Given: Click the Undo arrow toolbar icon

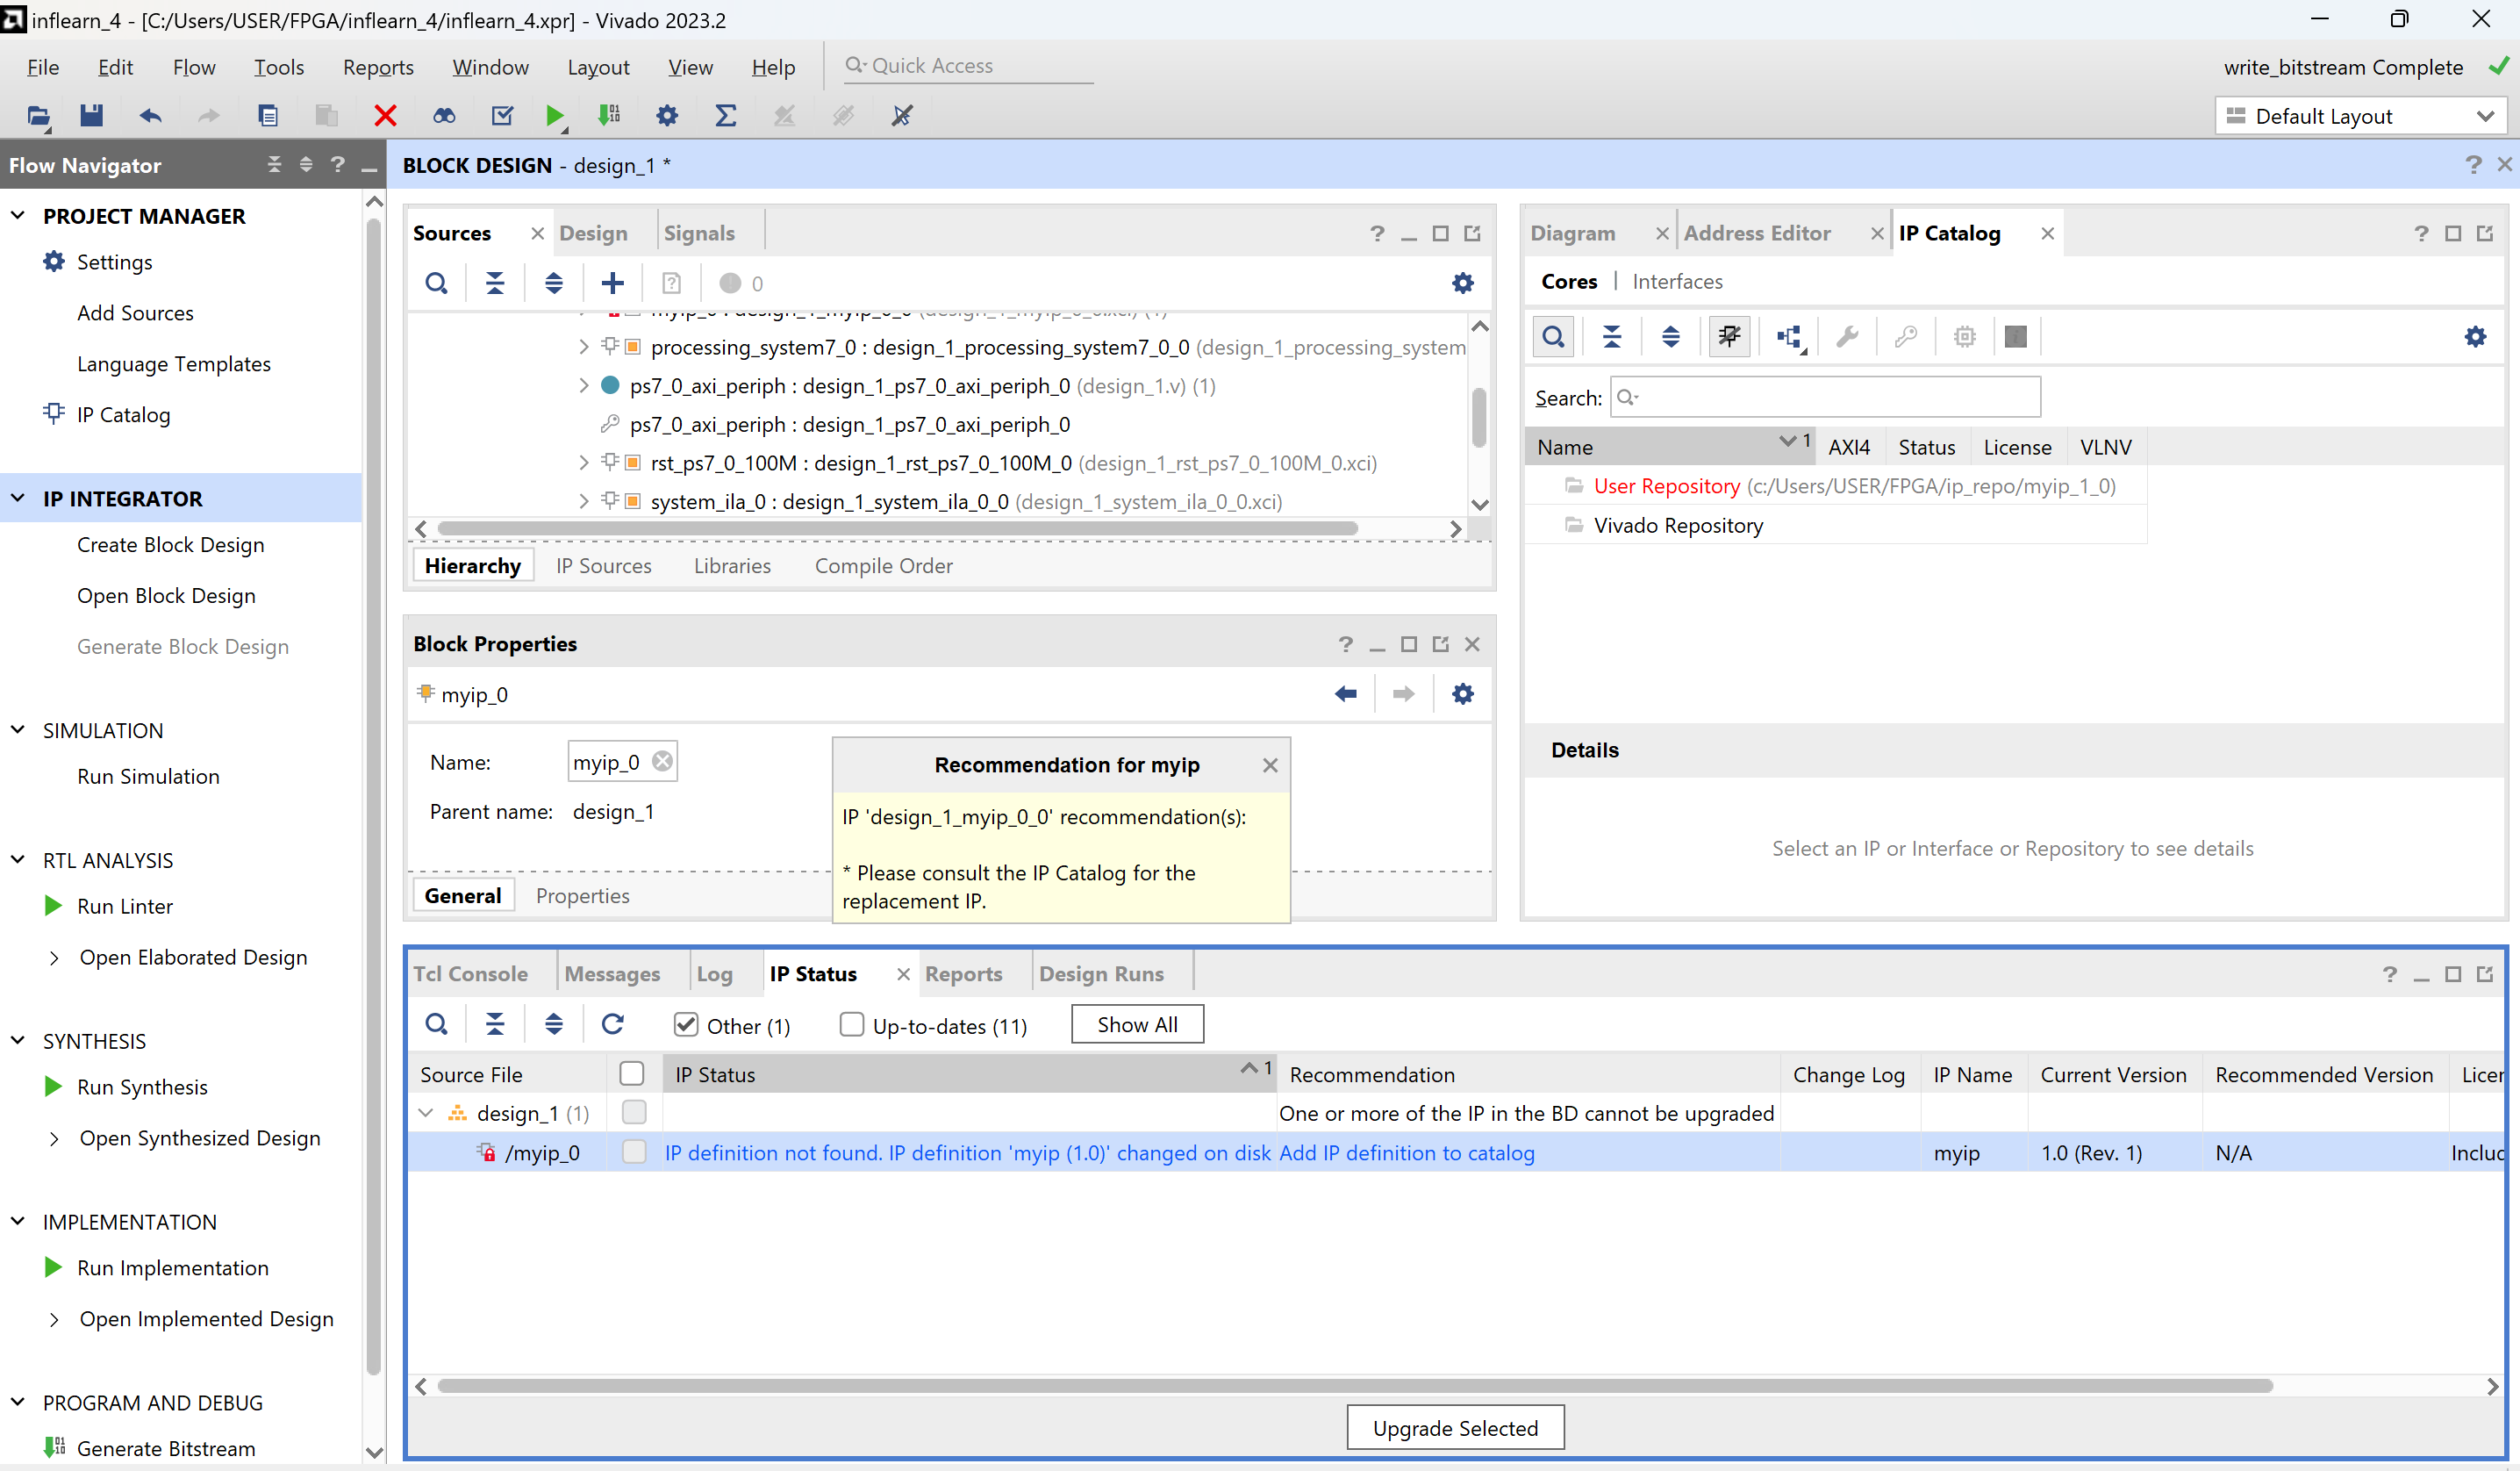Looking at the screenshot, I should click(x=150, y=116).
